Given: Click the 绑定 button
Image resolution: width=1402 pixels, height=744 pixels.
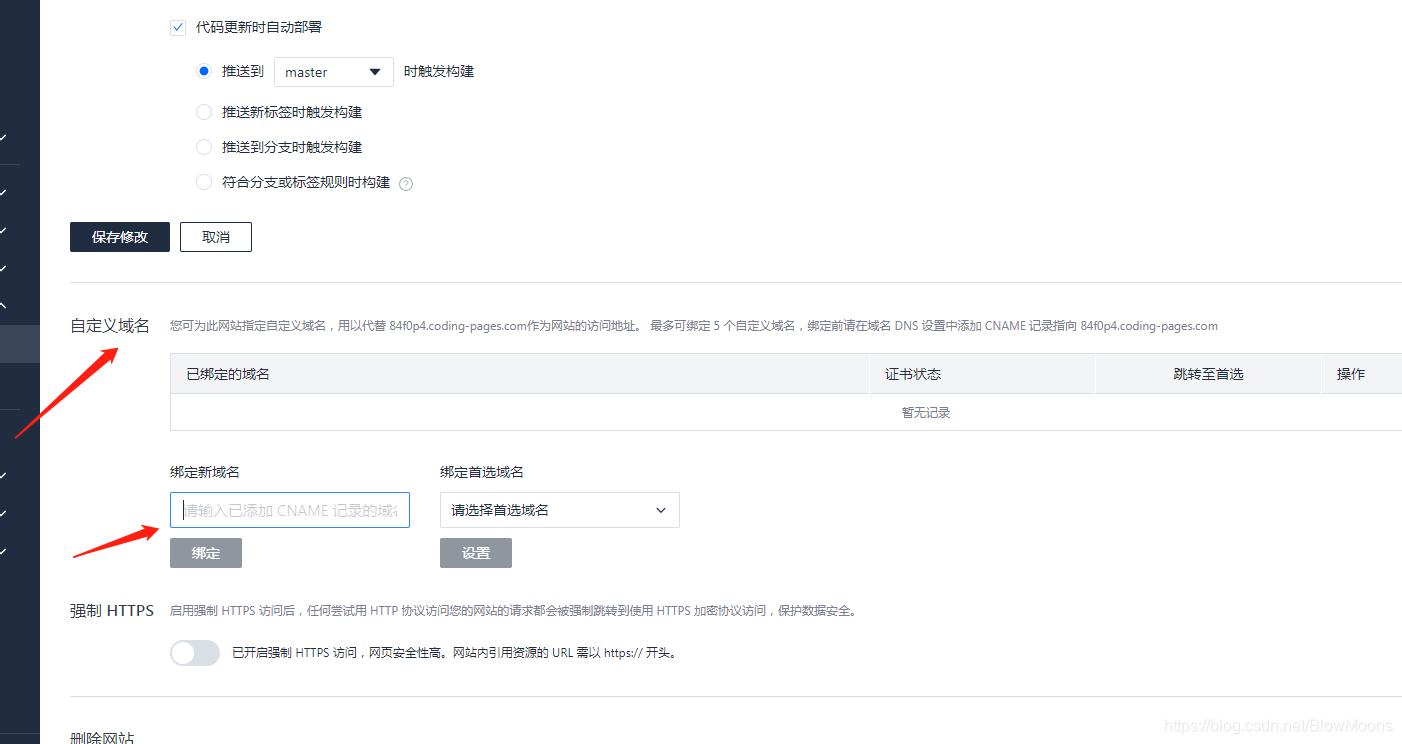Looking at the screenshot, I should 206,553.
